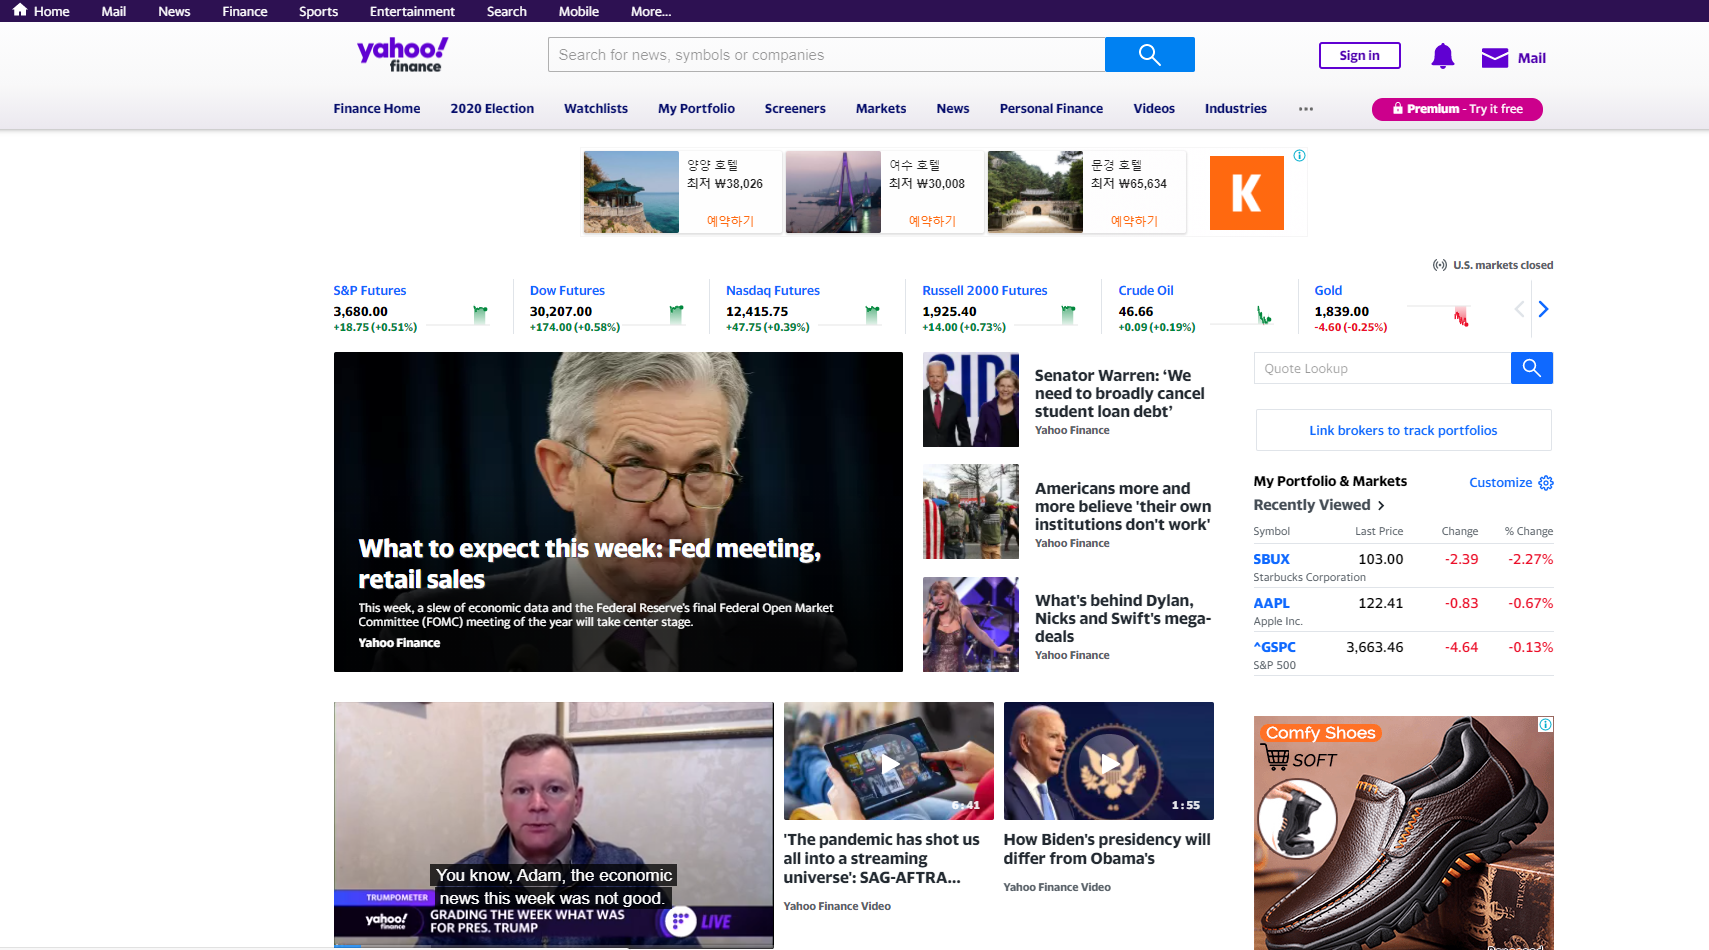
Task: Click the orange K advertisement logo
Action: [x=1246, y=193]
